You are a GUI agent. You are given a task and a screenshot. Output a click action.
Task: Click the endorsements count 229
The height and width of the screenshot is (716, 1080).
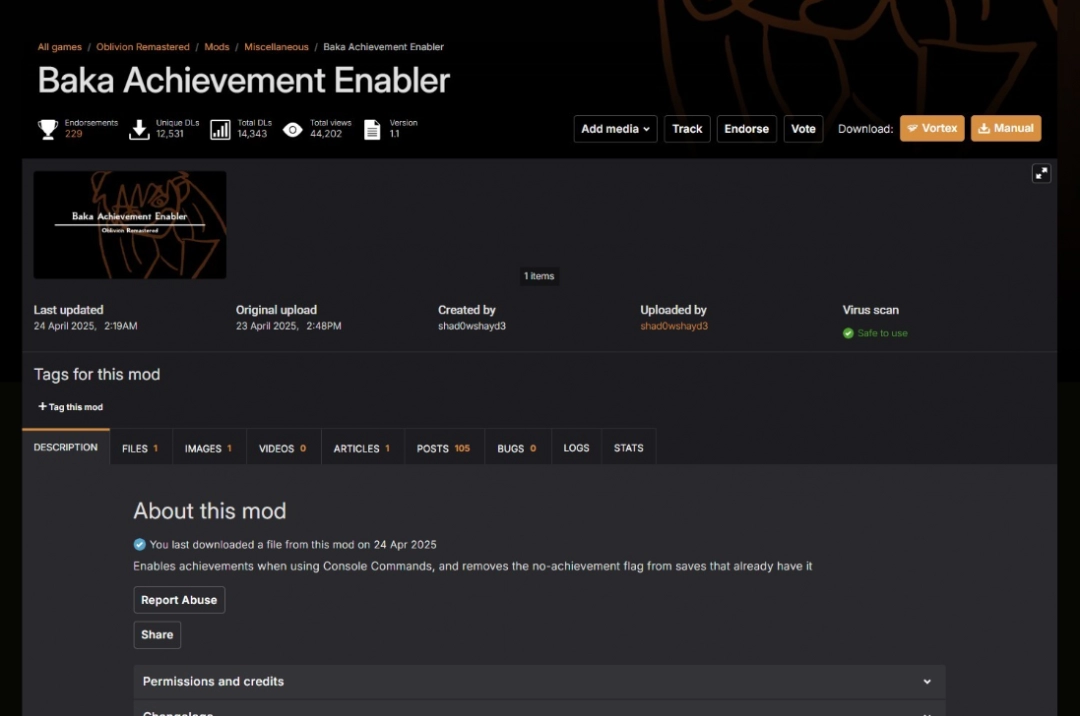[x=74, y=134]
